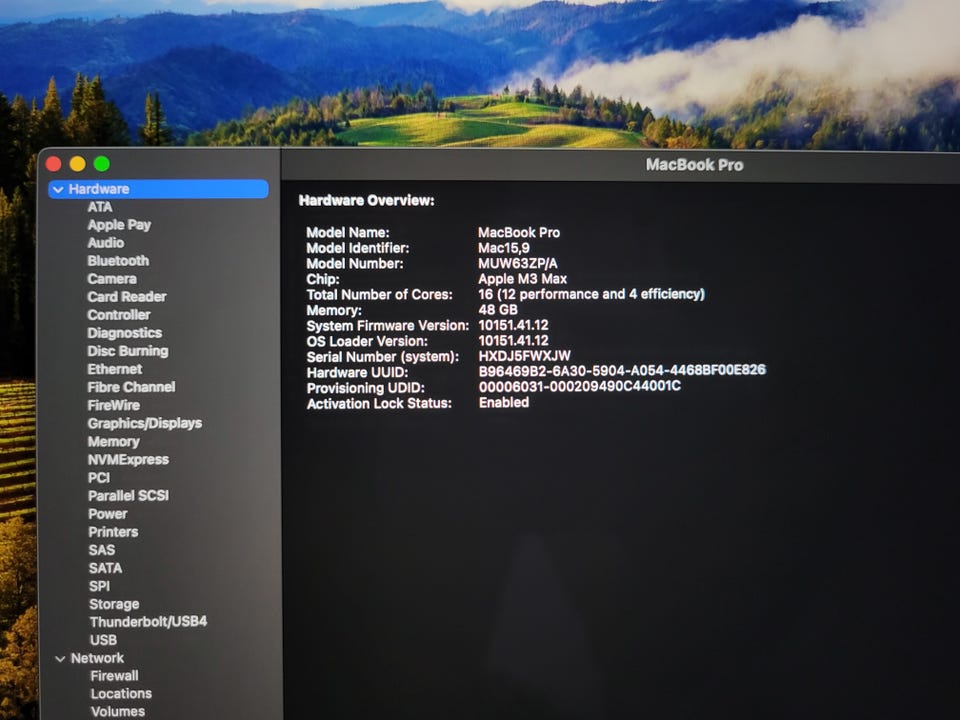Screen dimensions: 960x720
Task: Select Bluetooth in the sidebar
Action: [x=118, y=261]
